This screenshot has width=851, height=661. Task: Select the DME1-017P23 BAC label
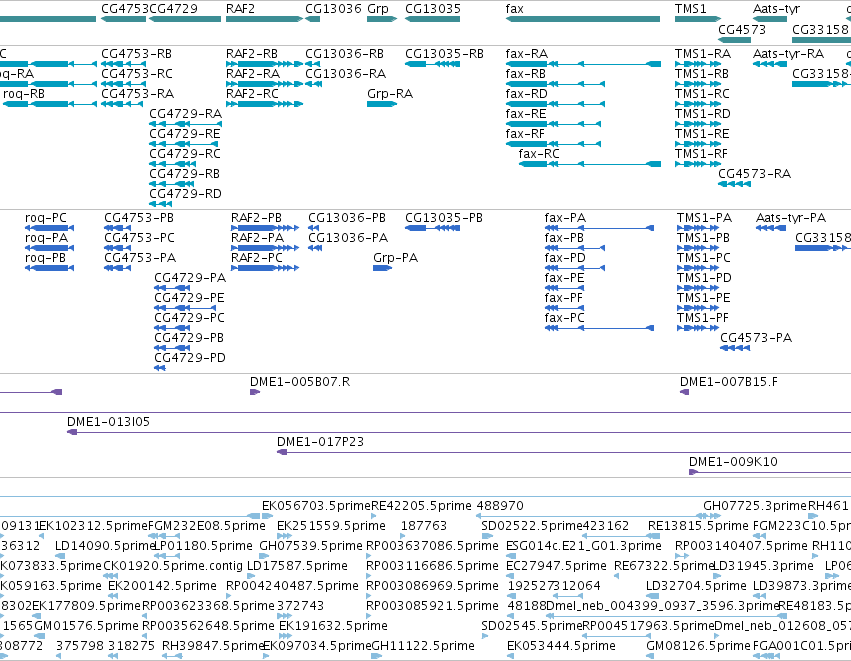click(x=320, y=442)
